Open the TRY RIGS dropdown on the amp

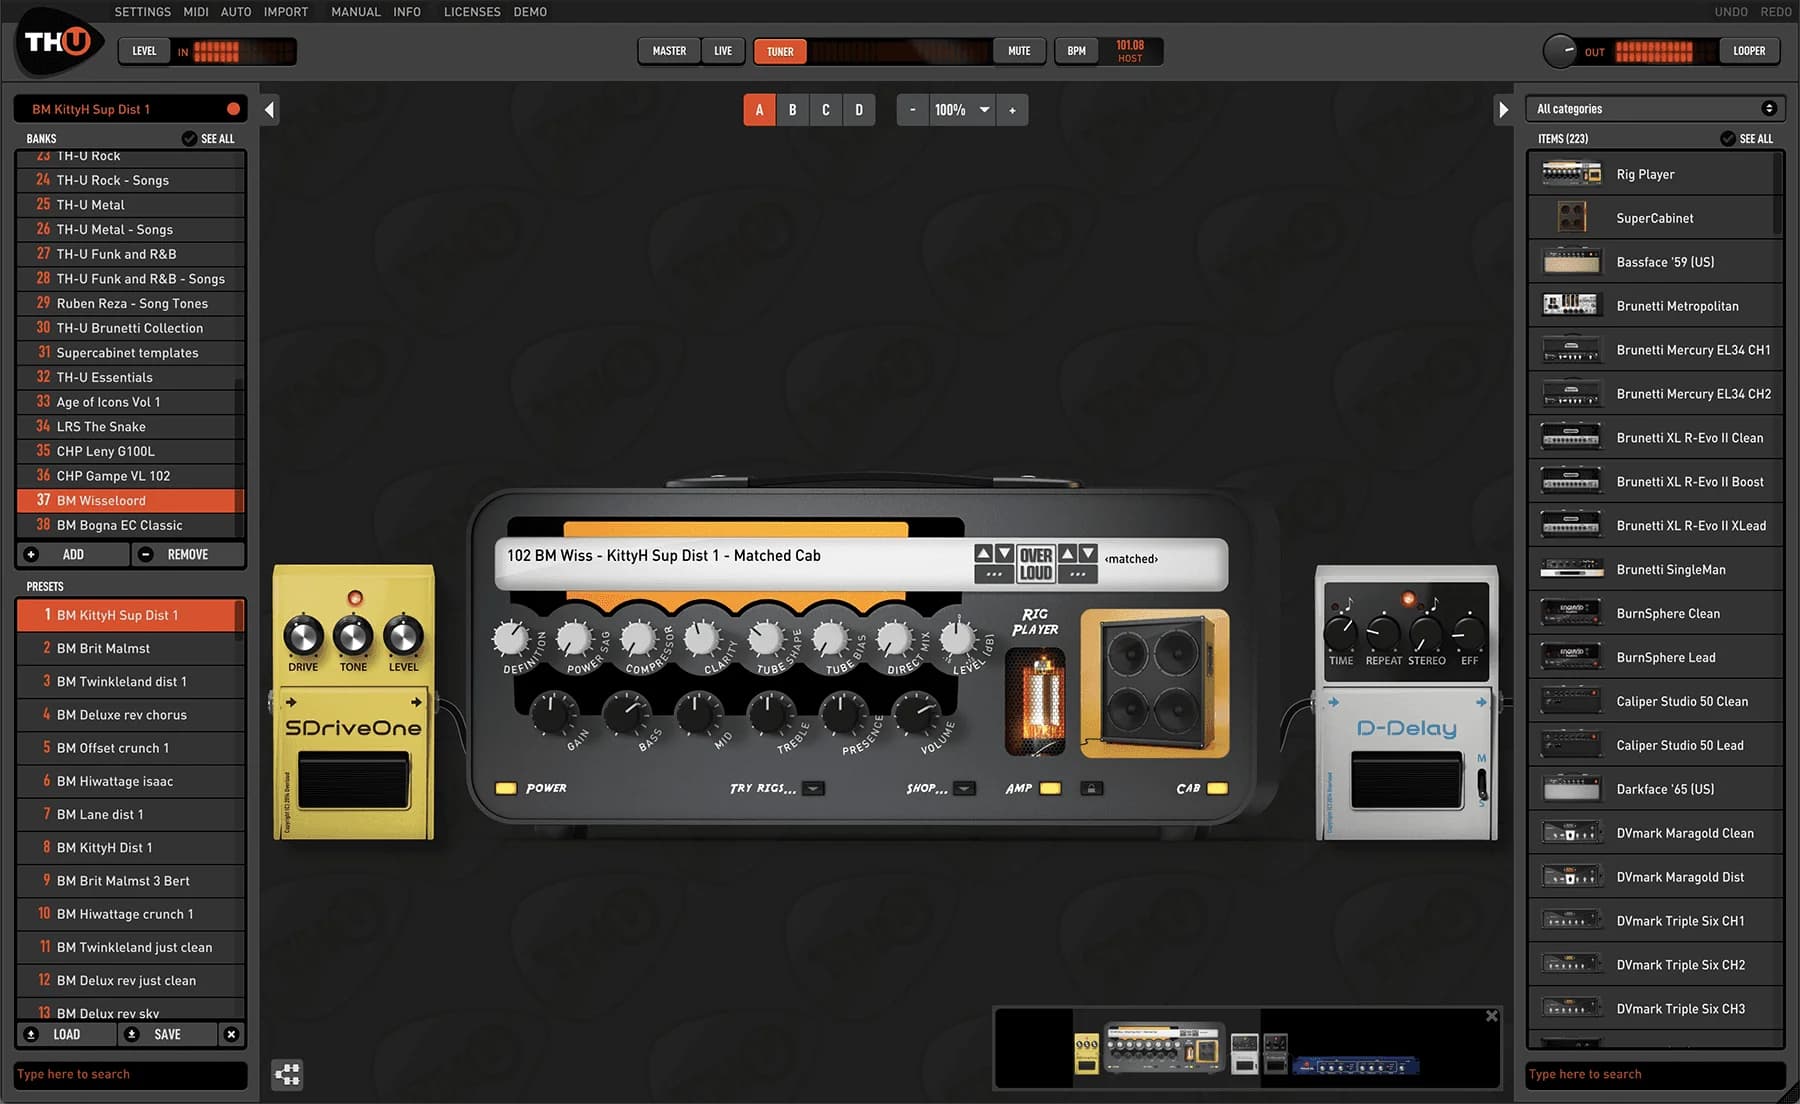(813, 788)
